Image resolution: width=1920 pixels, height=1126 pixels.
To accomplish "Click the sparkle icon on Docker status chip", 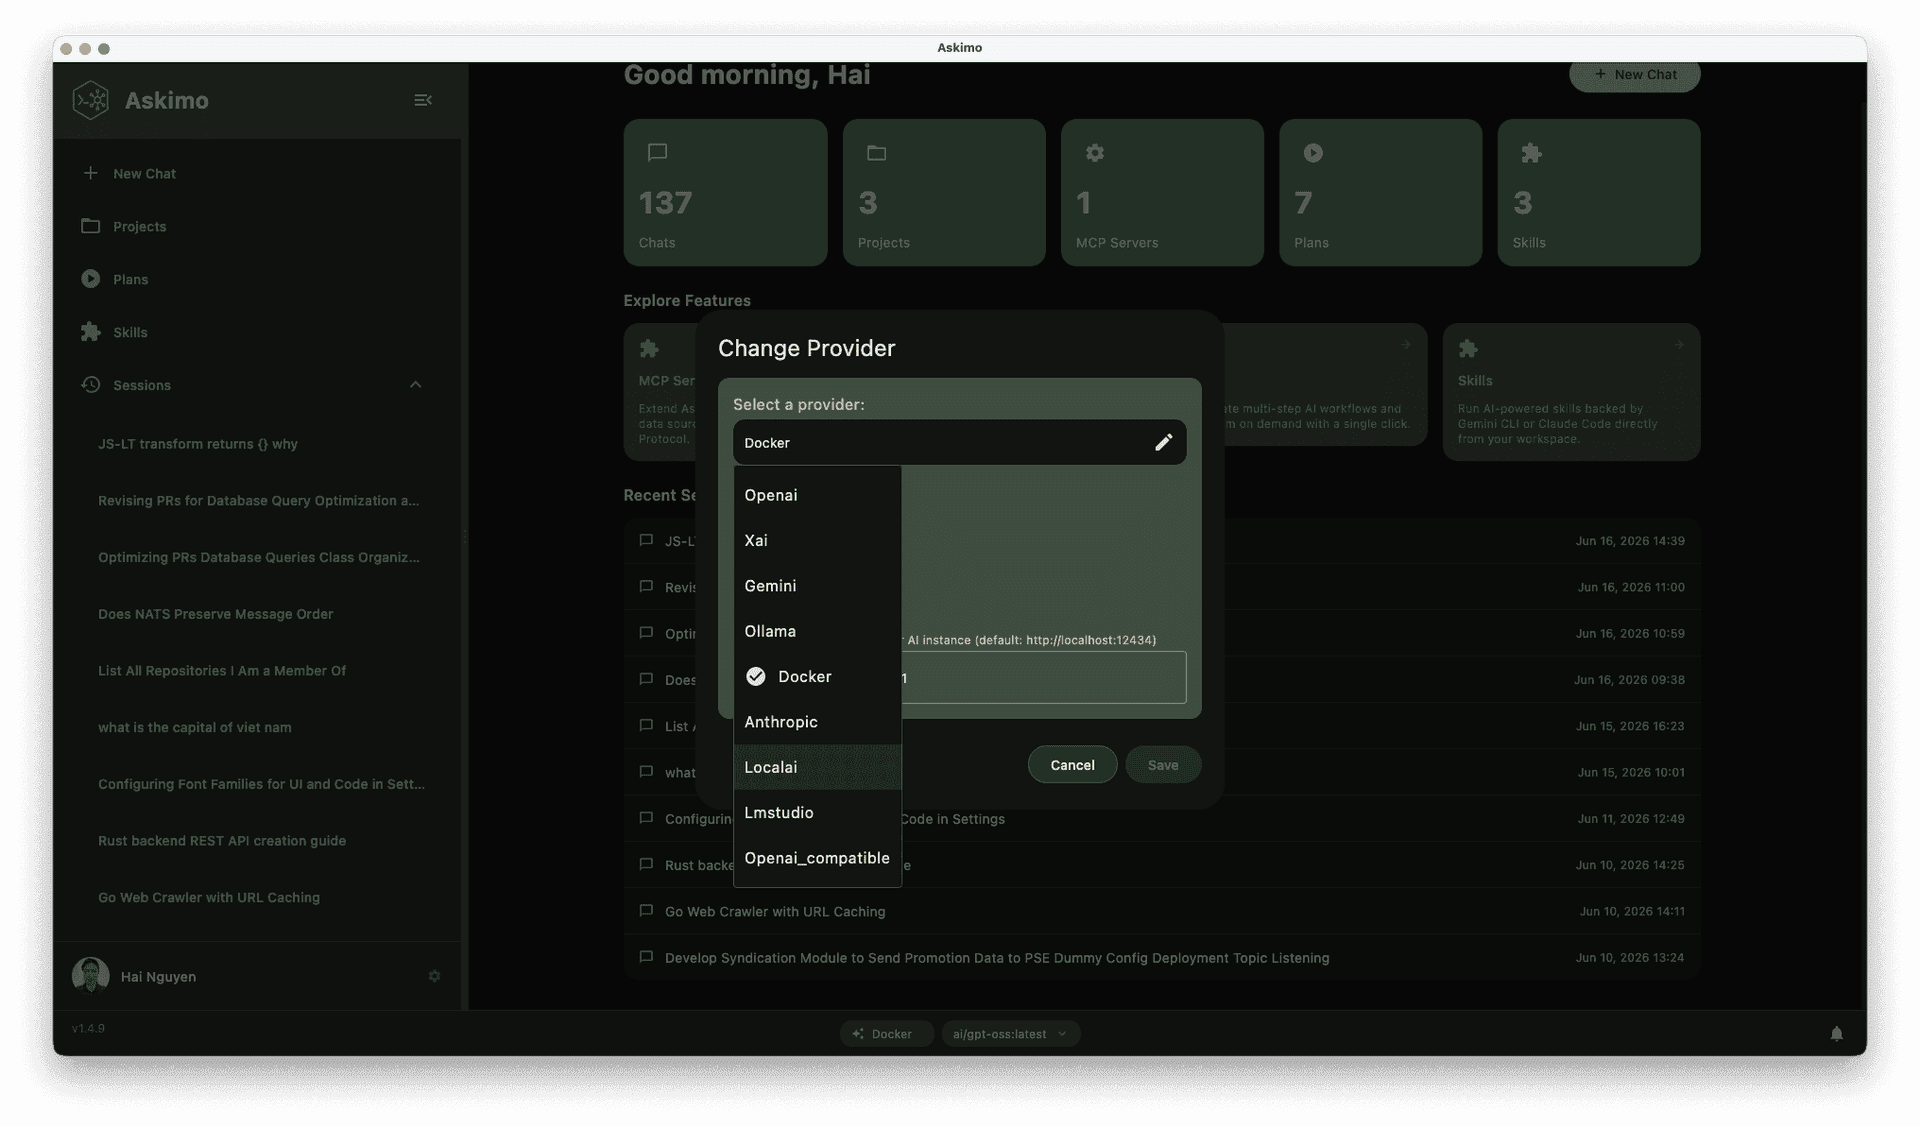I will click(858, 1034).
